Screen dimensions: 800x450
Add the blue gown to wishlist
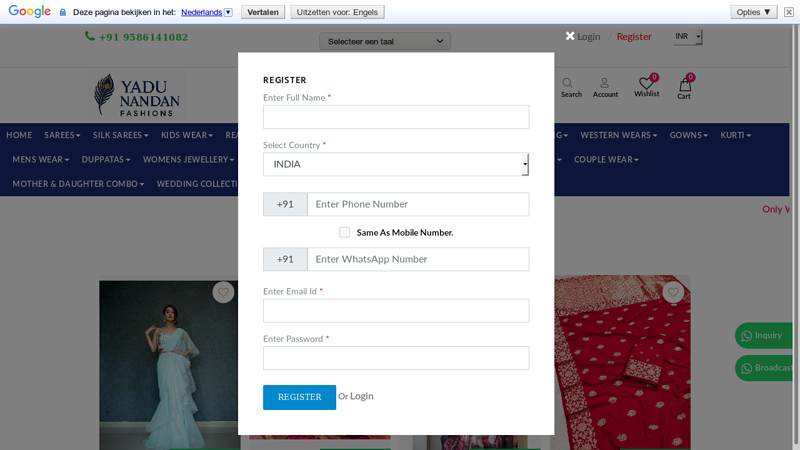[x=223, y=292]
